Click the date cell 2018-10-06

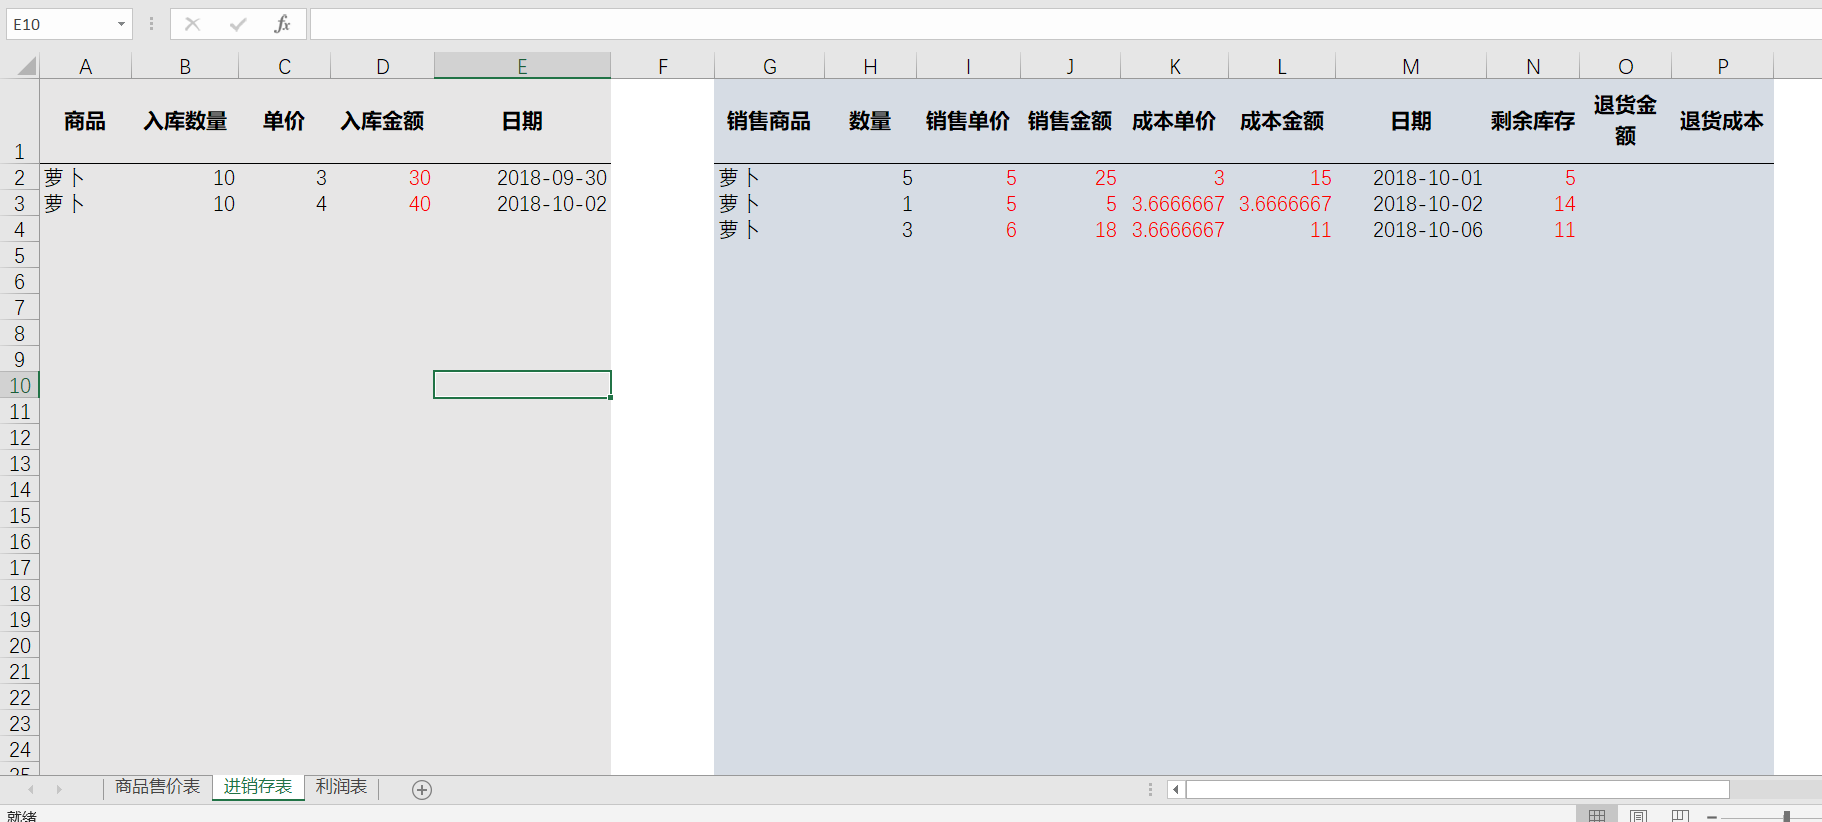(x=1411, y=229)
